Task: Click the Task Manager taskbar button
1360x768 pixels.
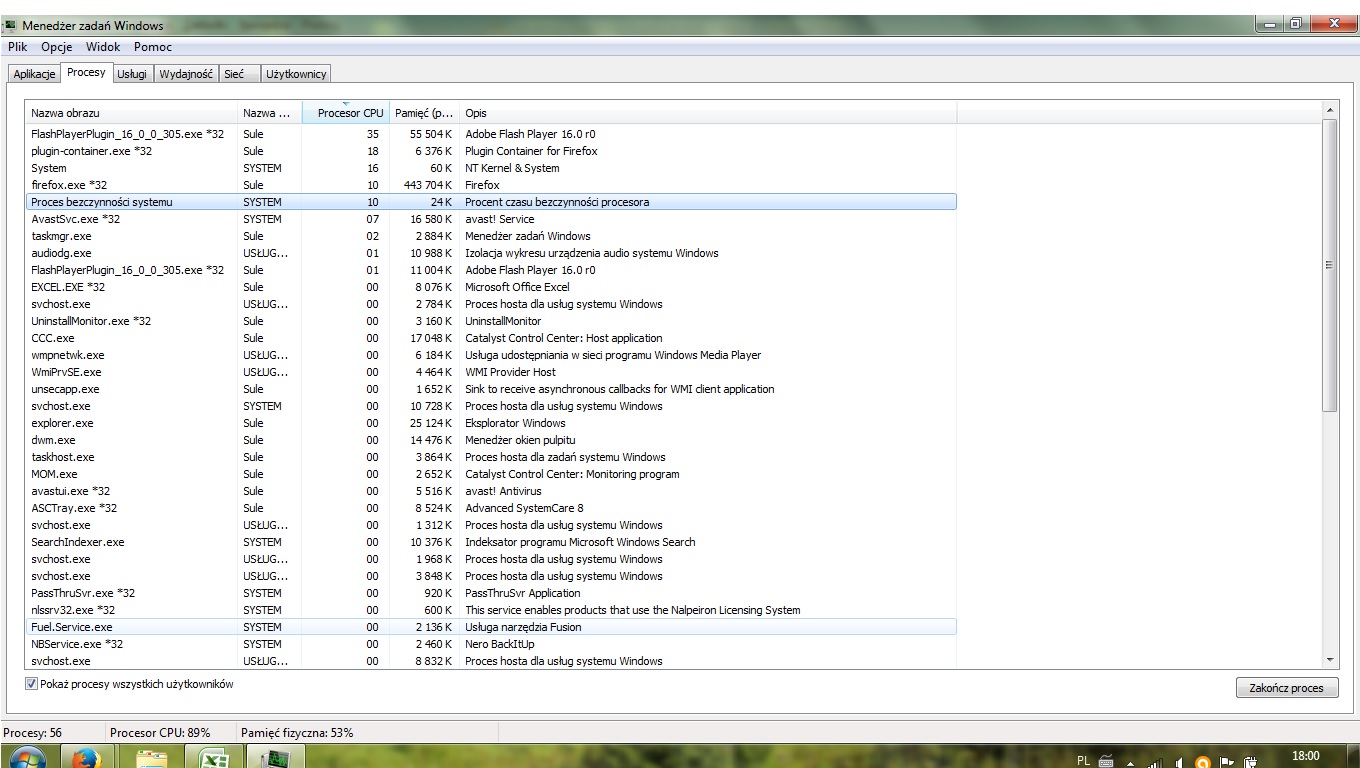Action: [x=273, y=759]
